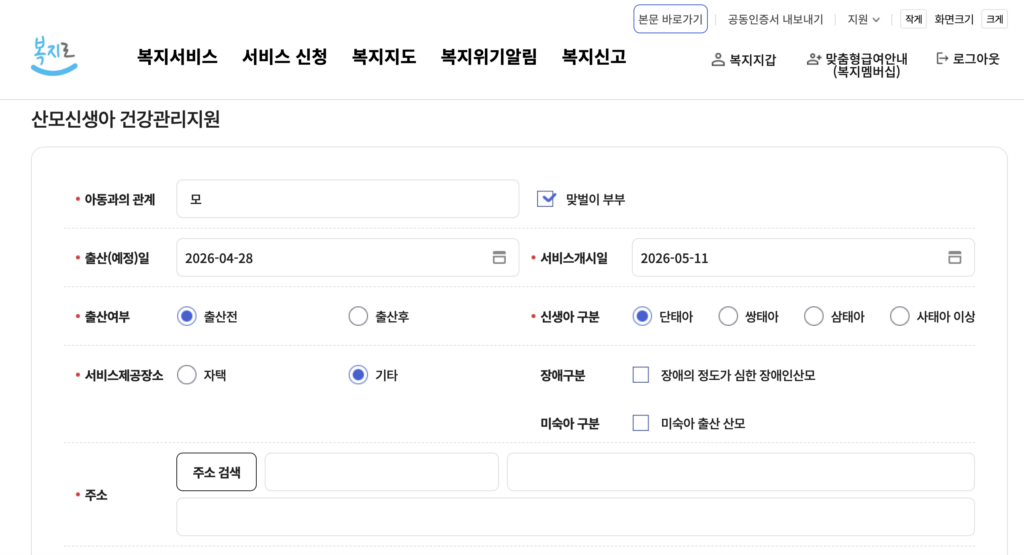The width and height of the screenshot is (1024, 555).
Task: Select 출산후 radio button
Action: point(358,316)
